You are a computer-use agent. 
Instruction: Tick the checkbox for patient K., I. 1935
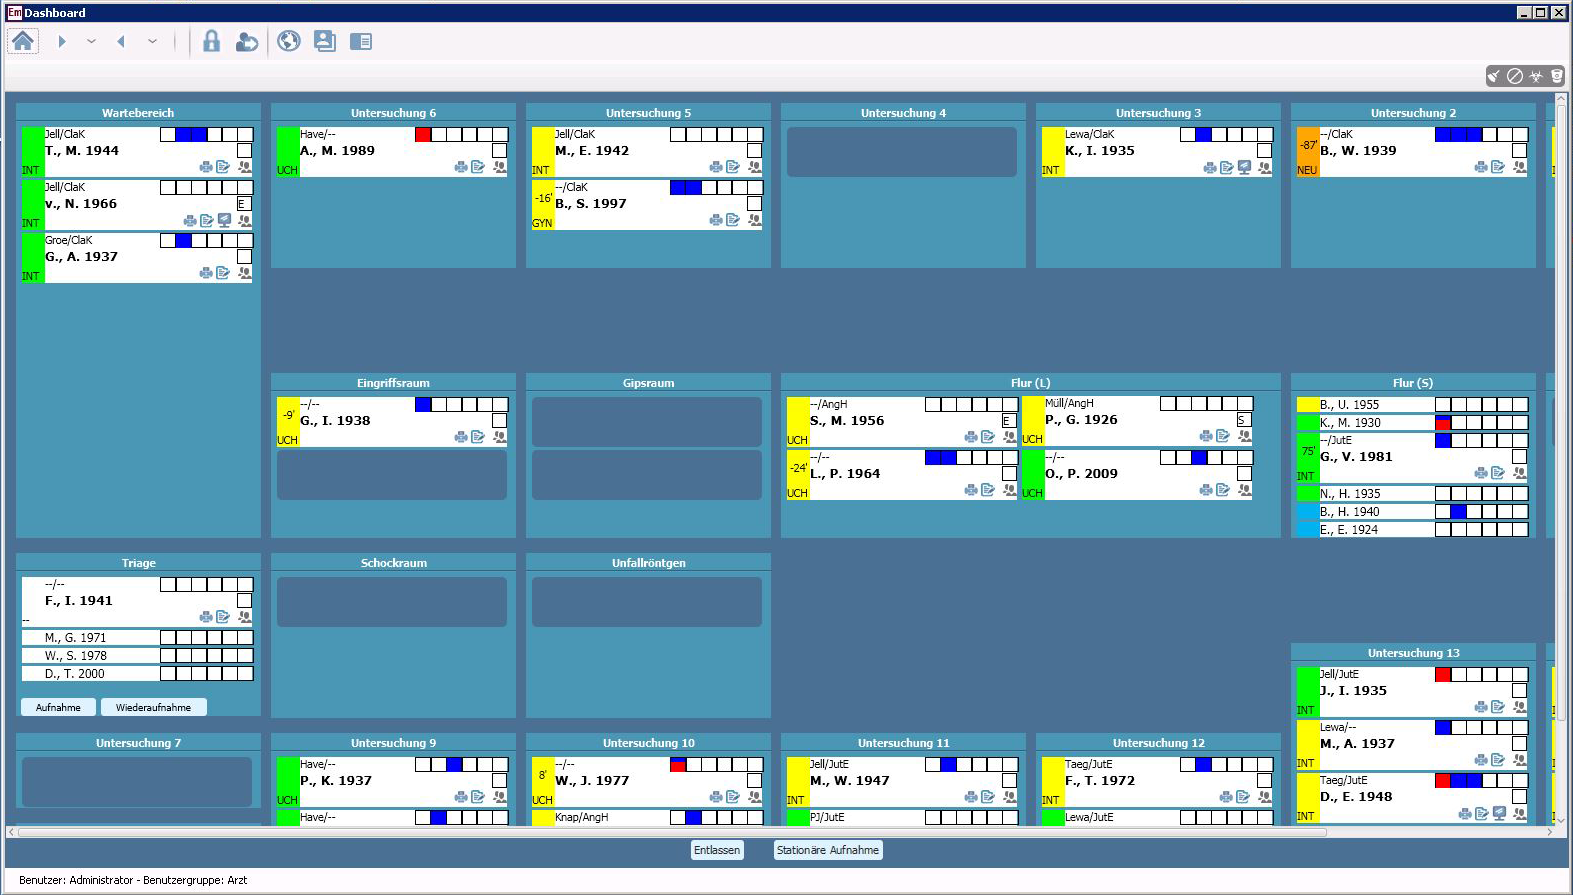[1264, 151]
